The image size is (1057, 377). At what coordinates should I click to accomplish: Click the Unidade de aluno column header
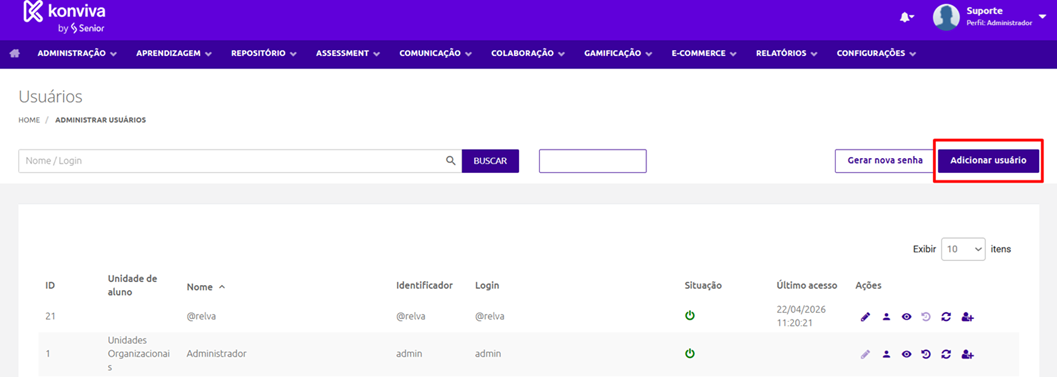coord(131,285)
